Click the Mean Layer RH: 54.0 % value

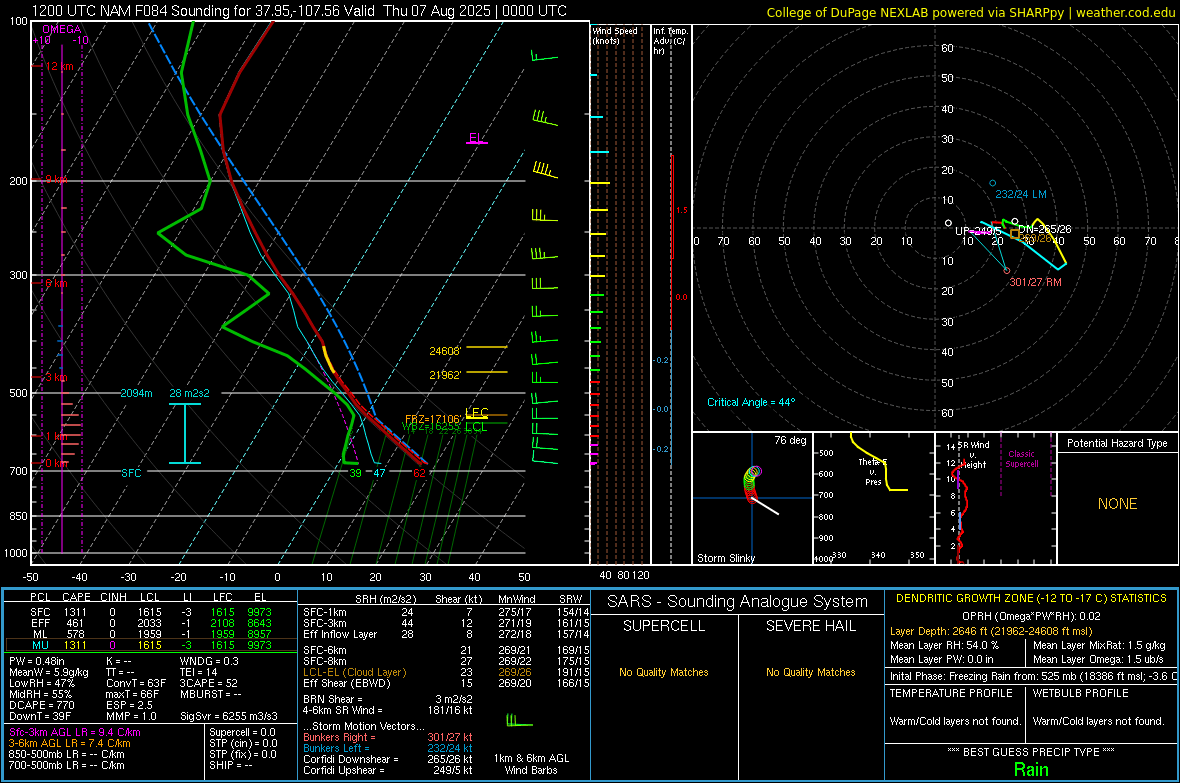(x=944, y=644)
